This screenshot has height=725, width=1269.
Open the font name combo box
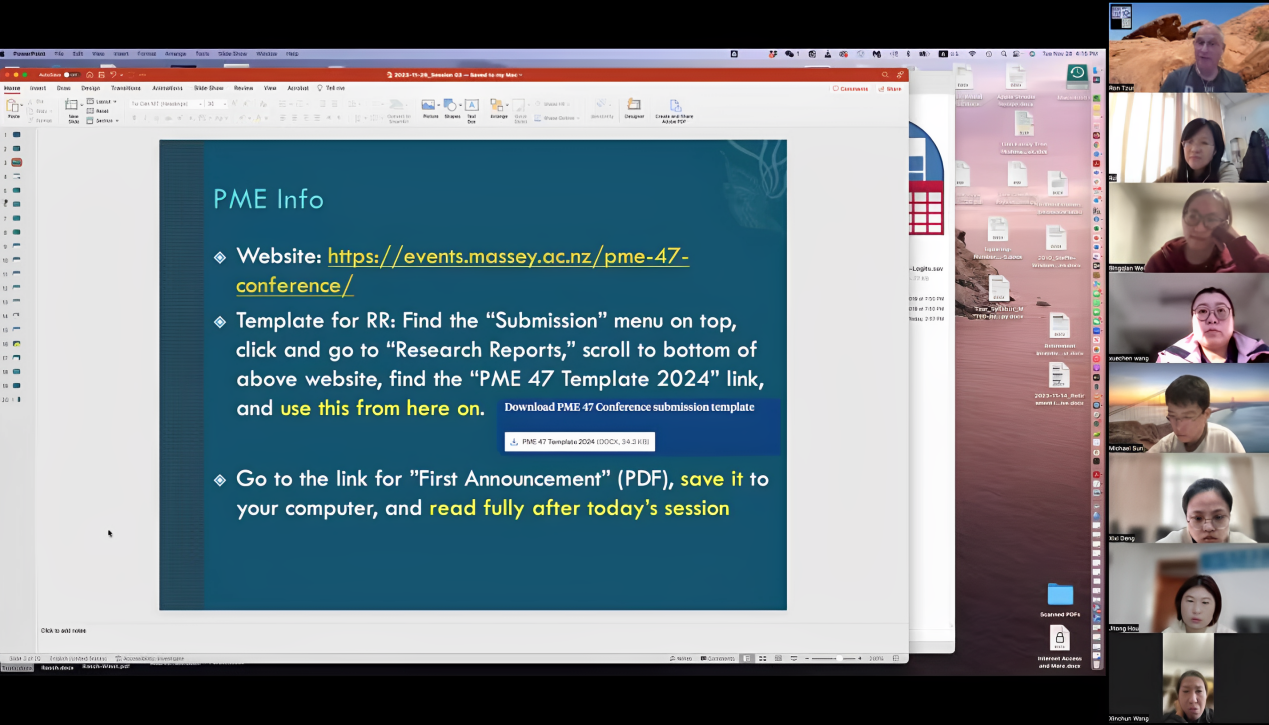pos(165,104)
